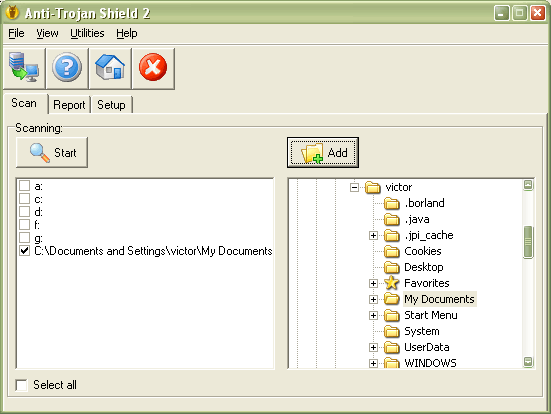Uncheck the My Documents path checkbox

[24, 251]
